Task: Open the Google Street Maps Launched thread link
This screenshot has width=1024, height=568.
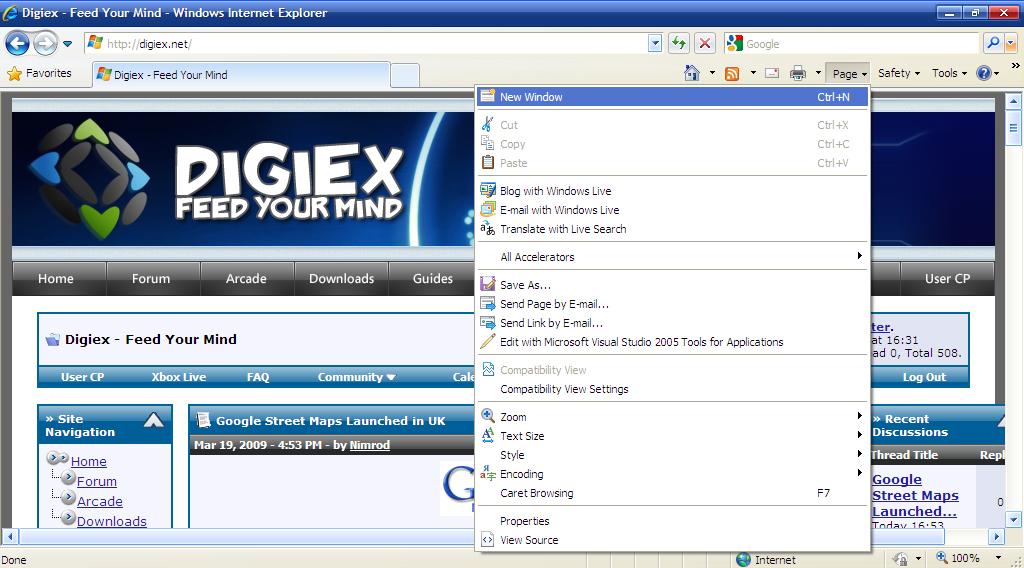Action: 915,495
